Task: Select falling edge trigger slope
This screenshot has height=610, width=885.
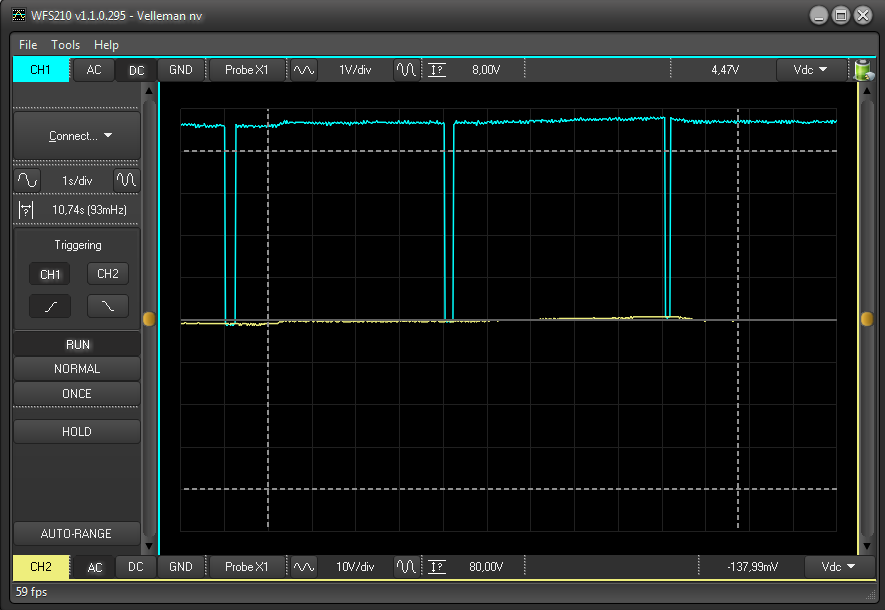Action: 107,306
